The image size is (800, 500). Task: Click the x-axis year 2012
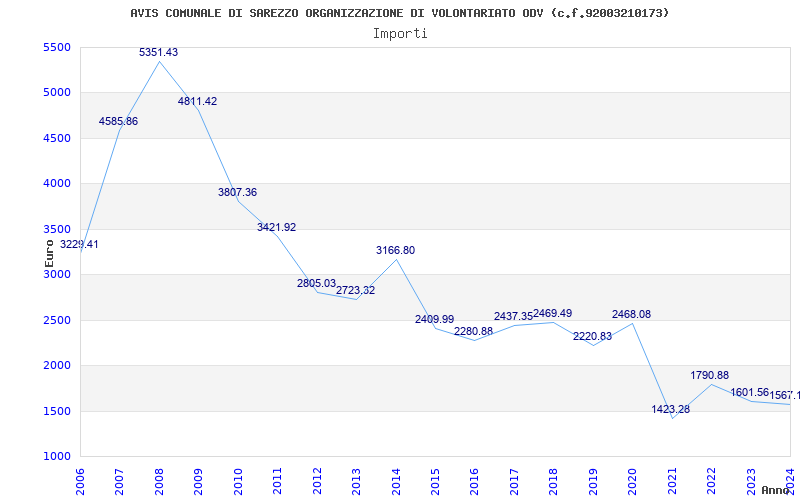[x=317, y=481]
